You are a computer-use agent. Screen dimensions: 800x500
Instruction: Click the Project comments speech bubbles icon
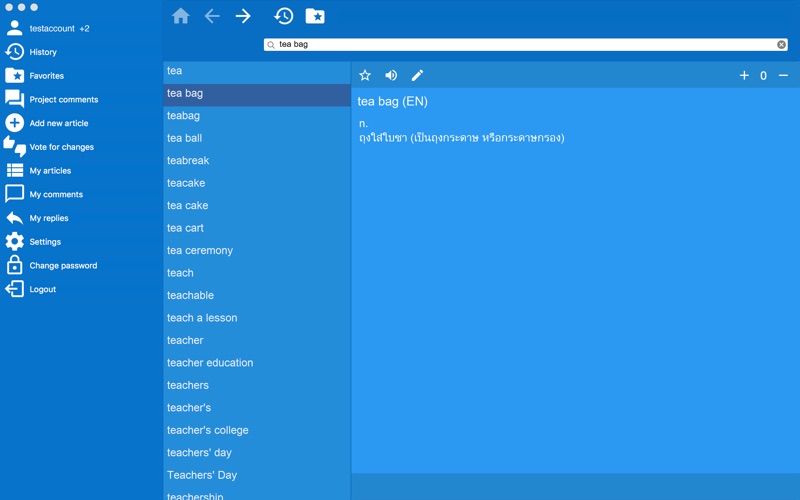14,99
